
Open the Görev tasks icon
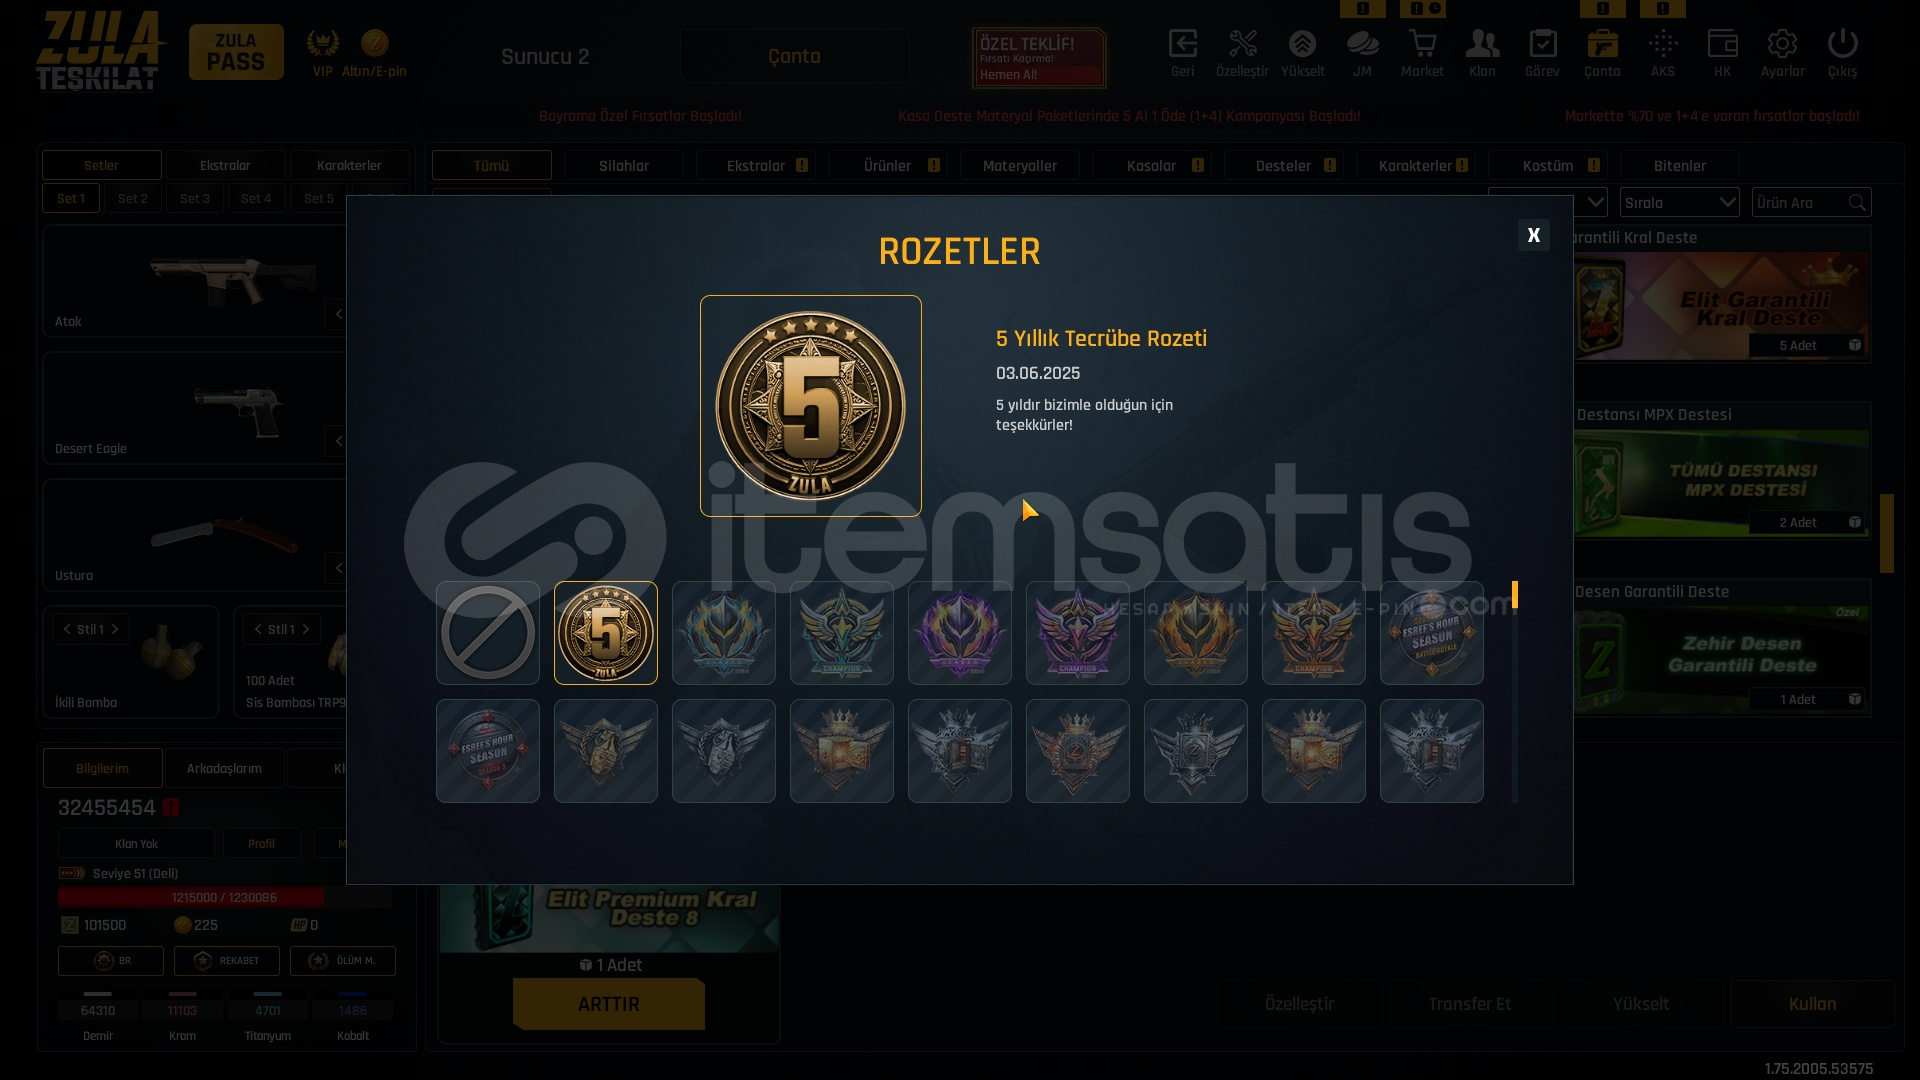pyautogui.click(x=1542, y=53)
